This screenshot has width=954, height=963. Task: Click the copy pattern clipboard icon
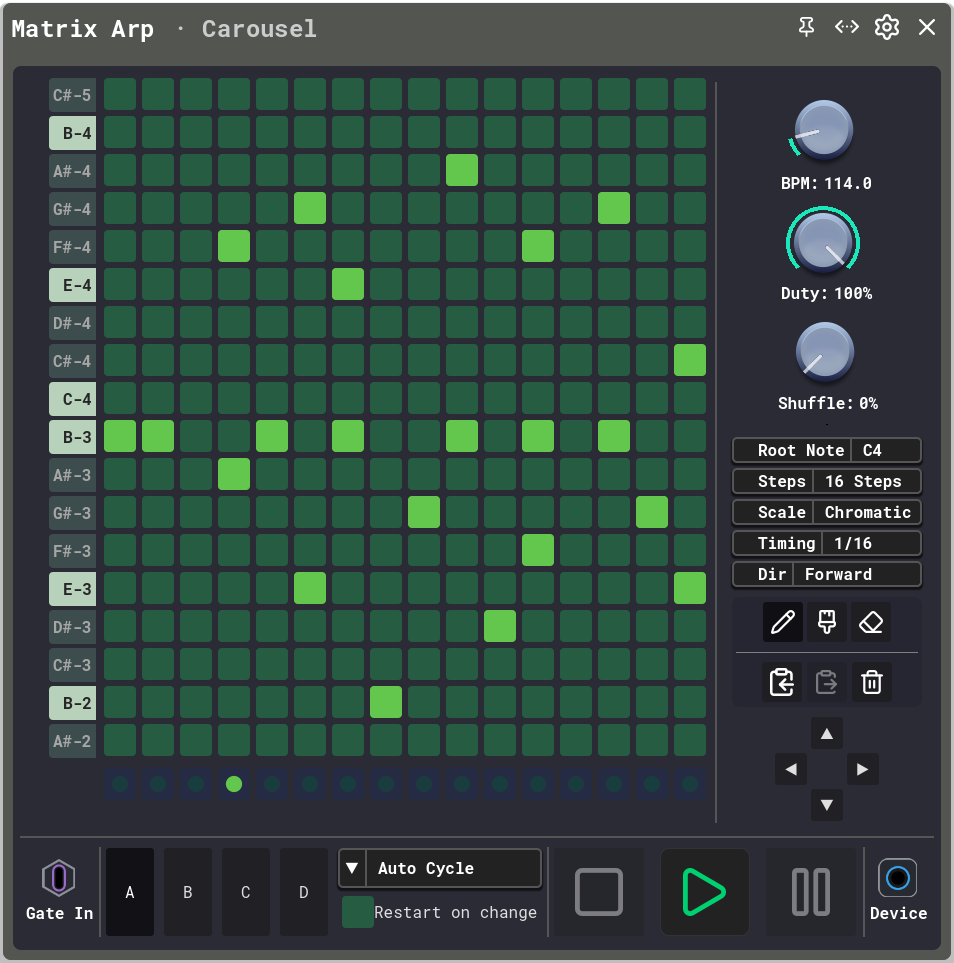click(782, 682)
